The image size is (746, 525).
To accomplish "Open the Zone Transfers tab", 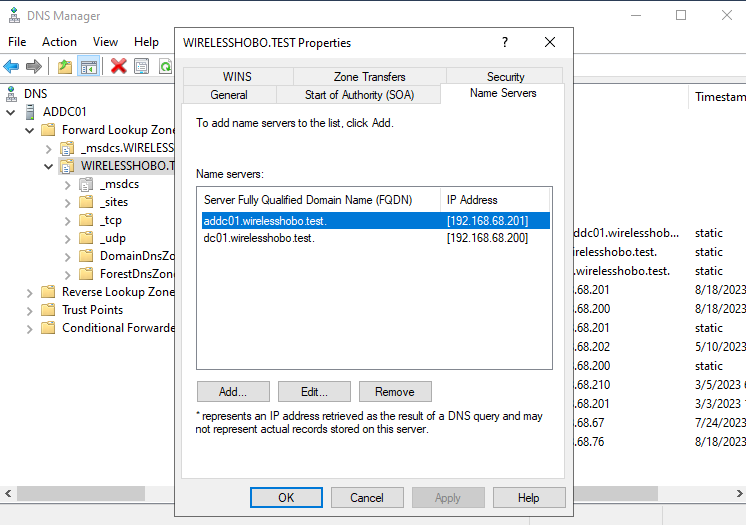I will [x=369, y=77].
